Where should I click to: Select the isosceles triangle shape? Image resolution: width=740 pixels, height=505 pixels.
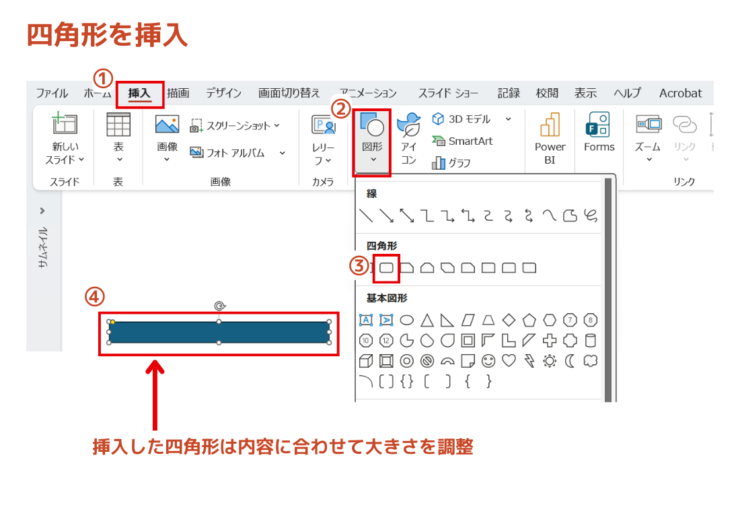[x=427, y=320]
